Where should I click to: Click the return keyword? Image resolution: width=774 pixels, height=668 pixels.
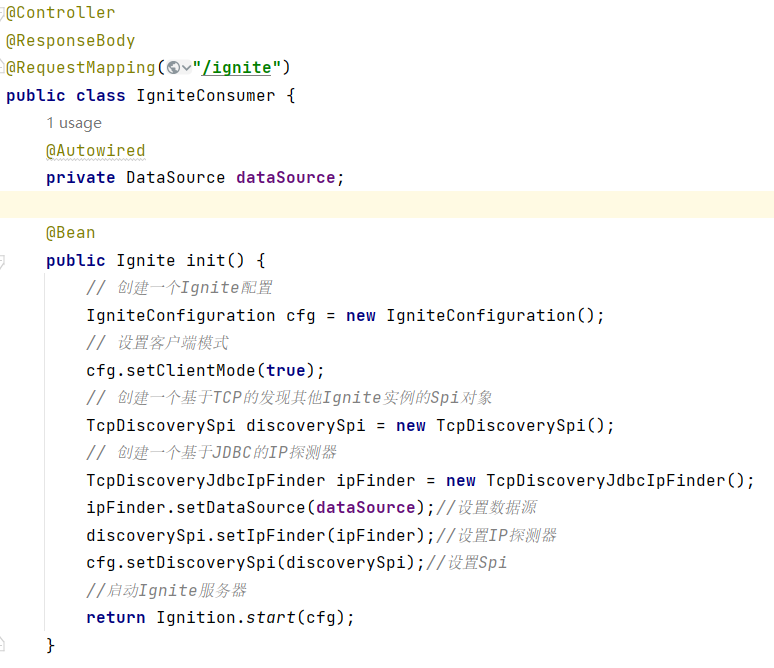click(116, 618)
